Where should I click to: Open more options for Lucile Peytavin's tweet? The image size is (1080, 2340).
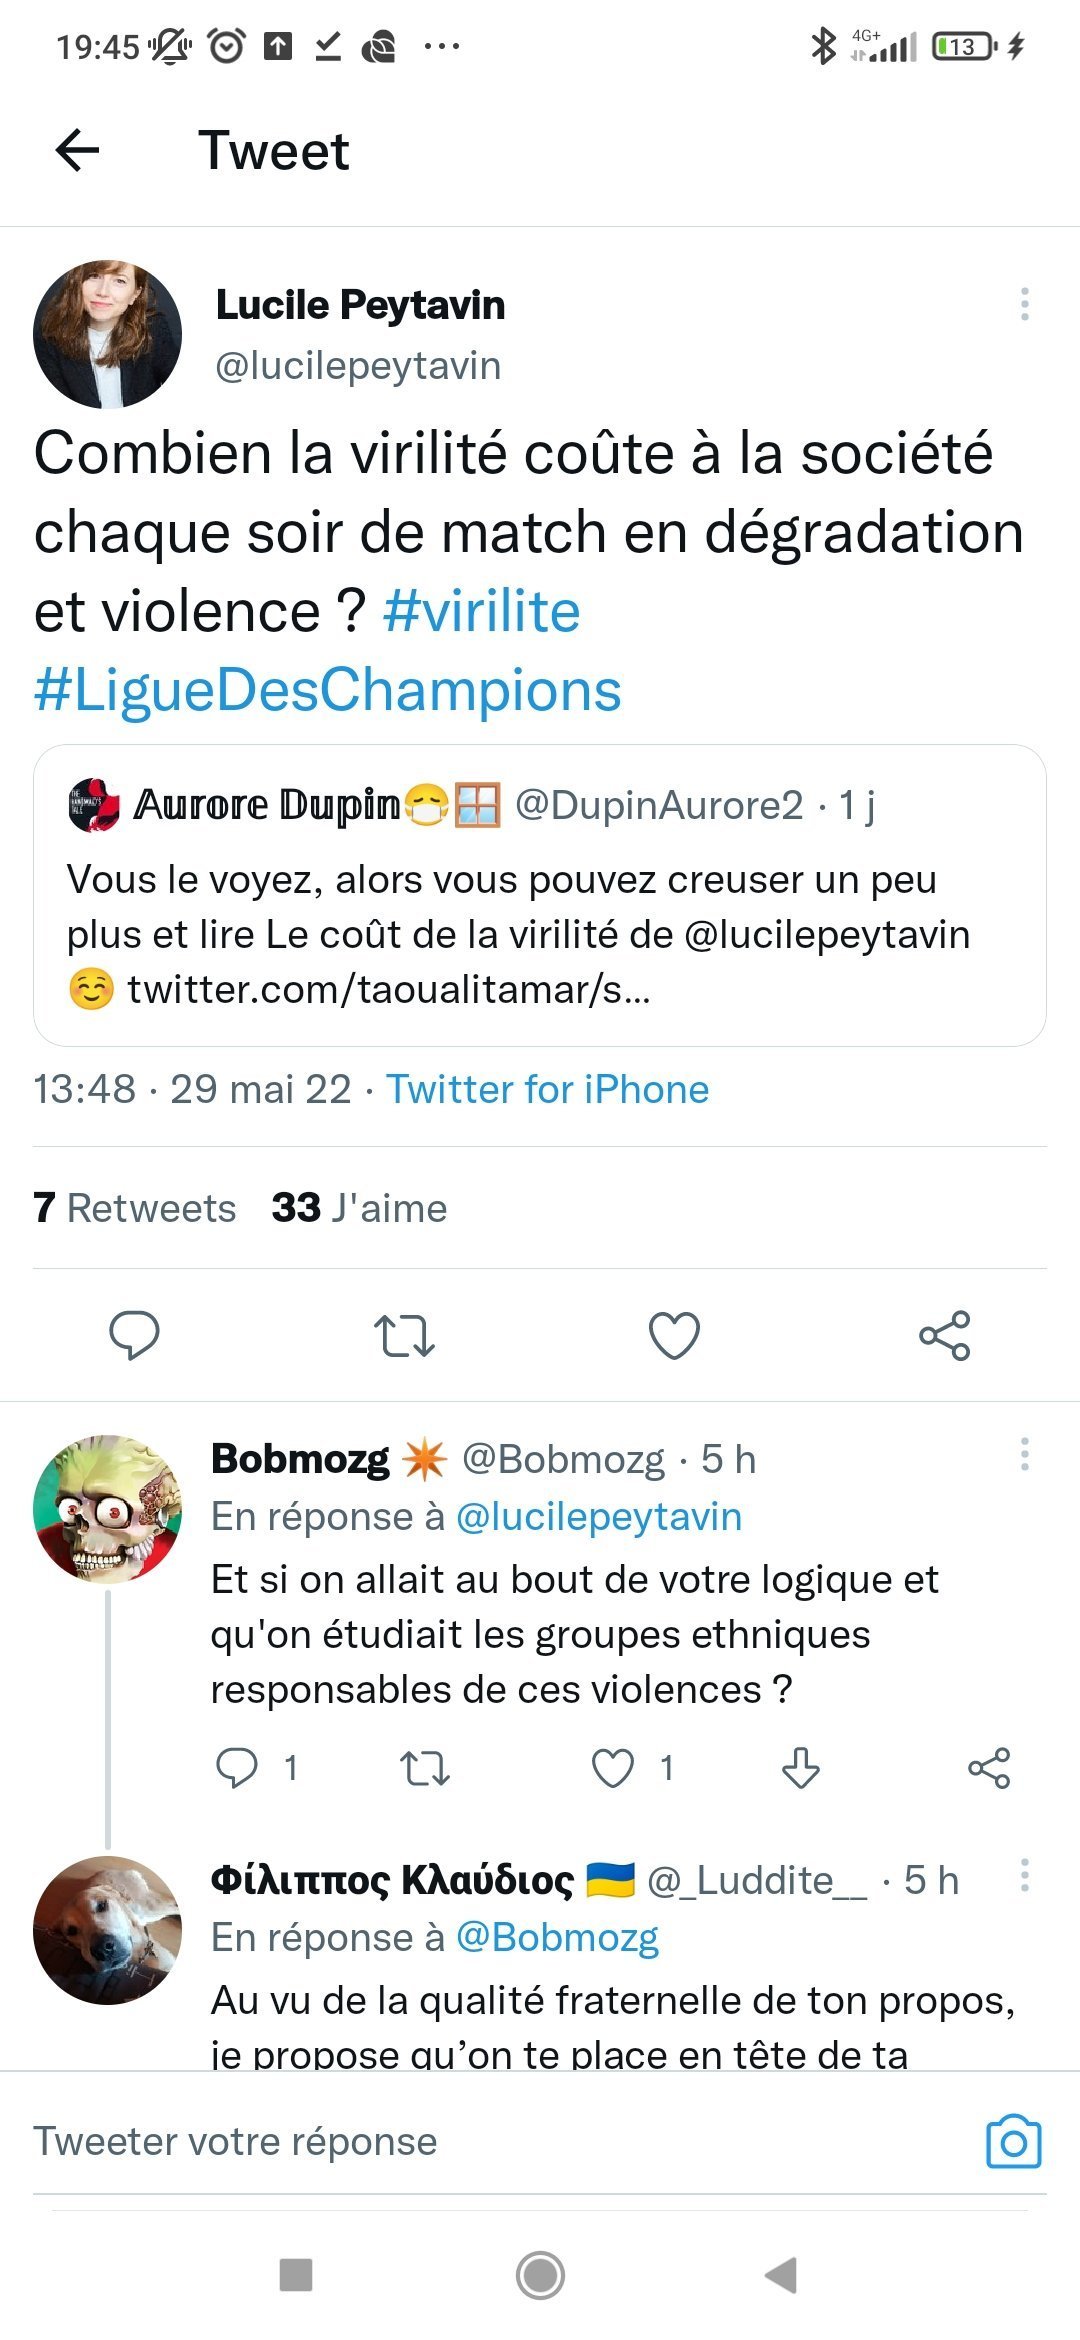coord(1024,304)
